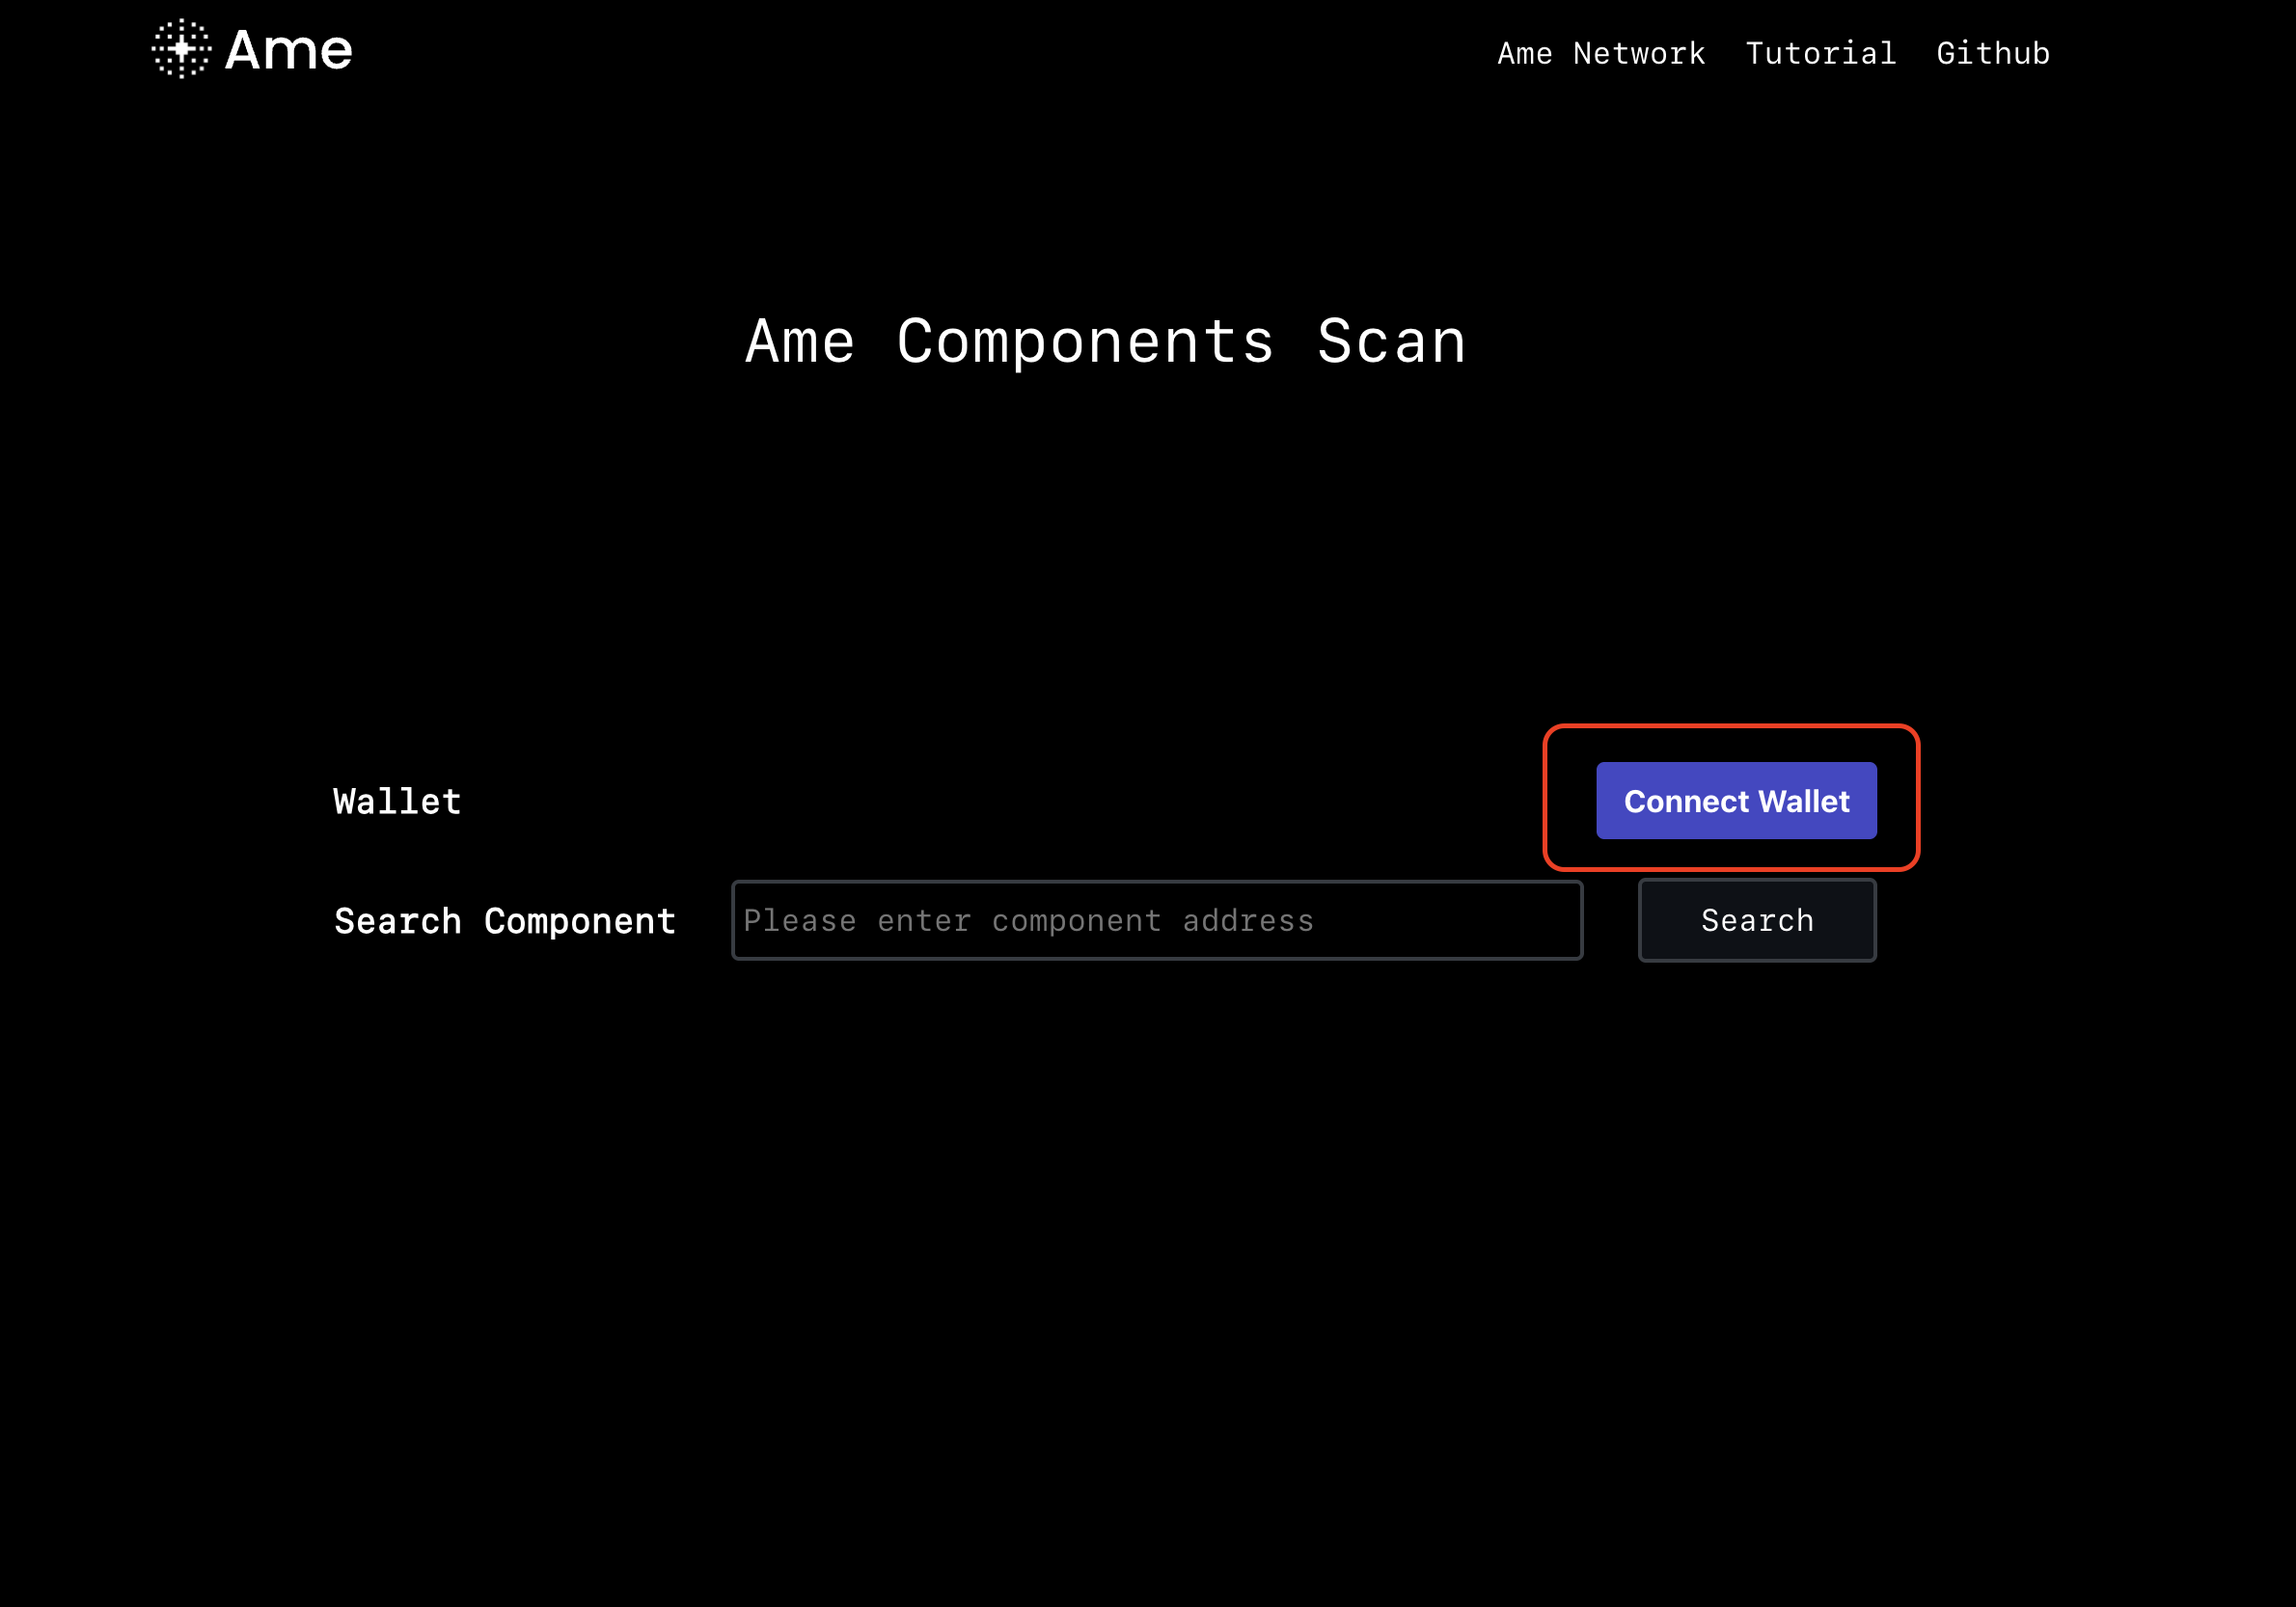Click the Search Component label
This screenshot has width=2296, height=1607.
(x=505, y=921)
